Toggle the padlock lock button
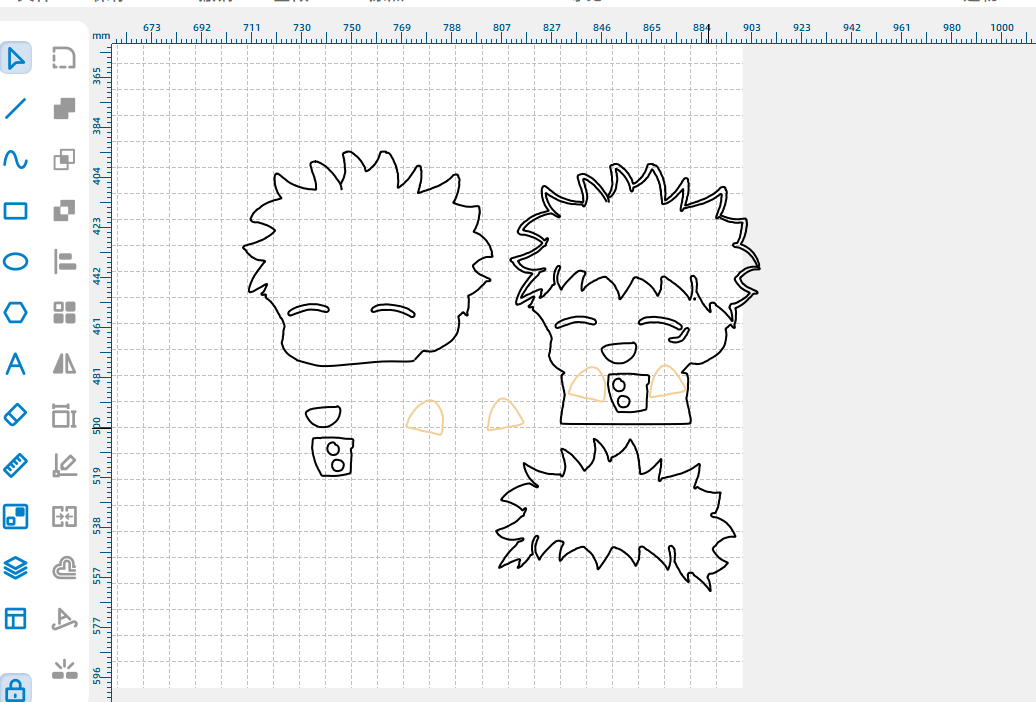 (16, 689)
